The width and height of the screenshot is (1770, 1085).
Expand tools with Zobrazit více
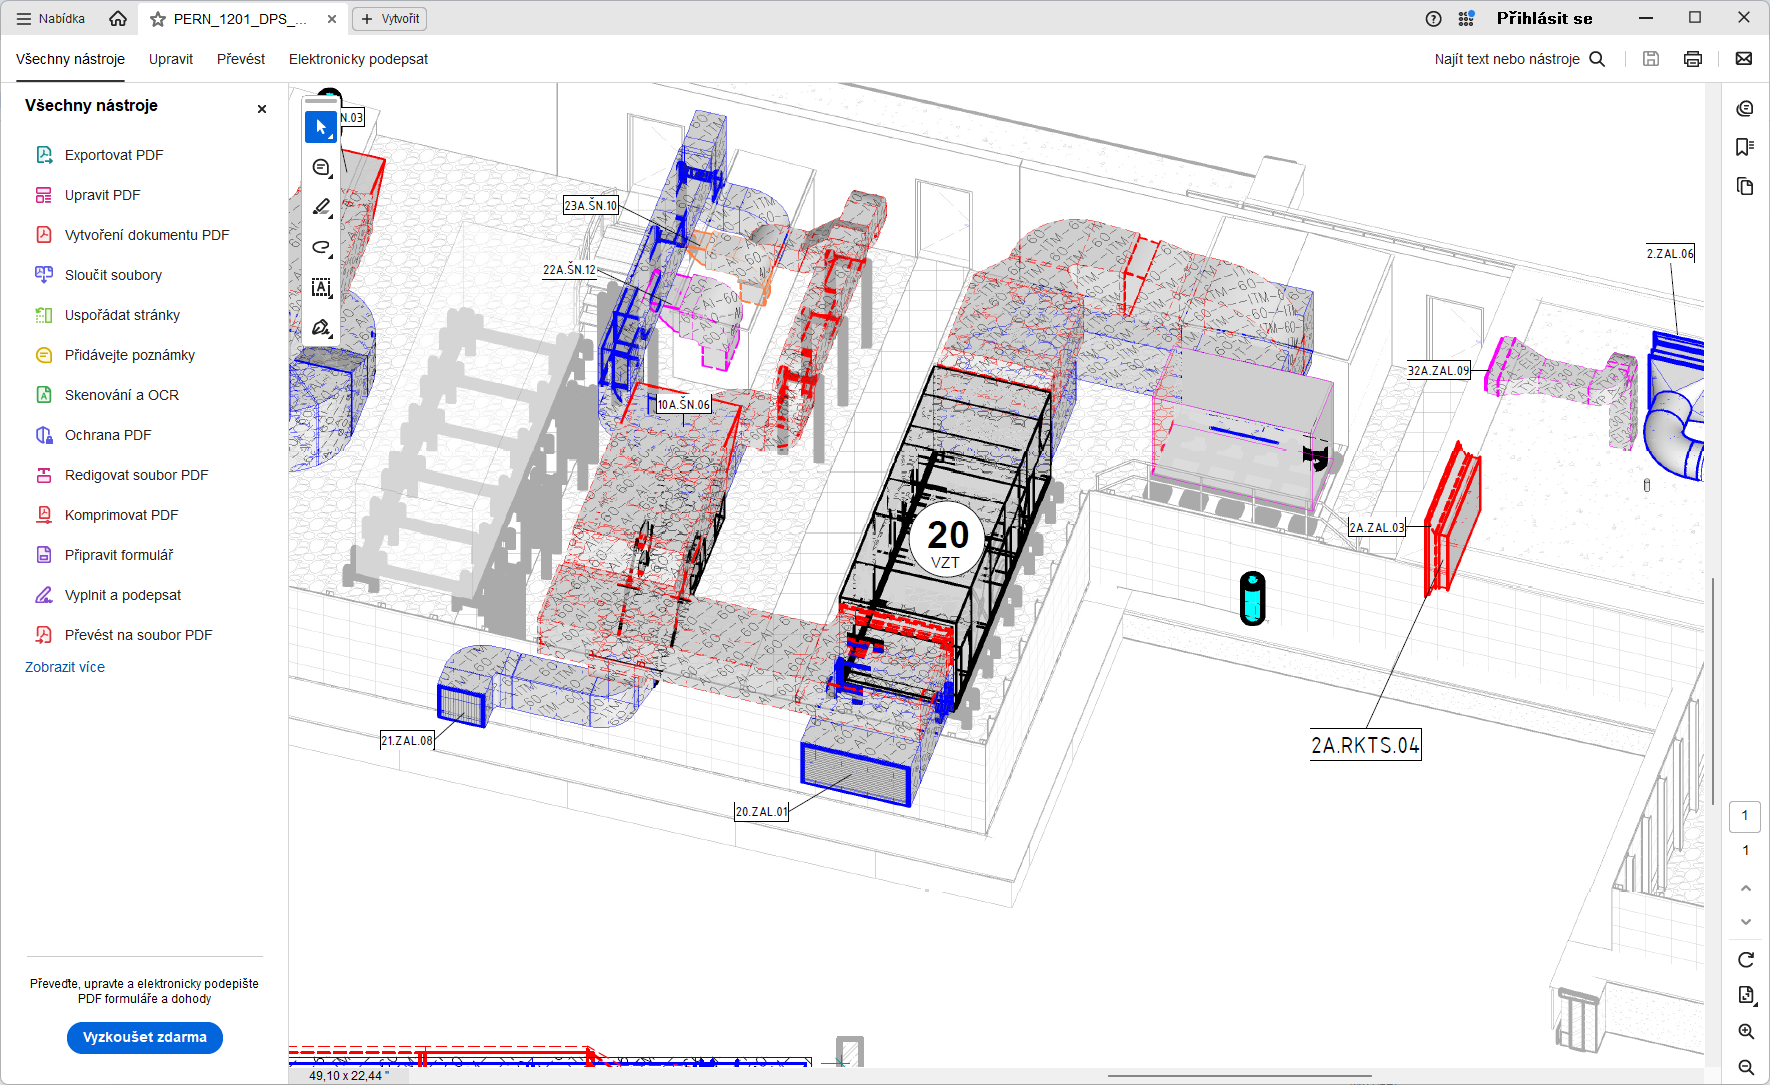(x=65, y=667)
